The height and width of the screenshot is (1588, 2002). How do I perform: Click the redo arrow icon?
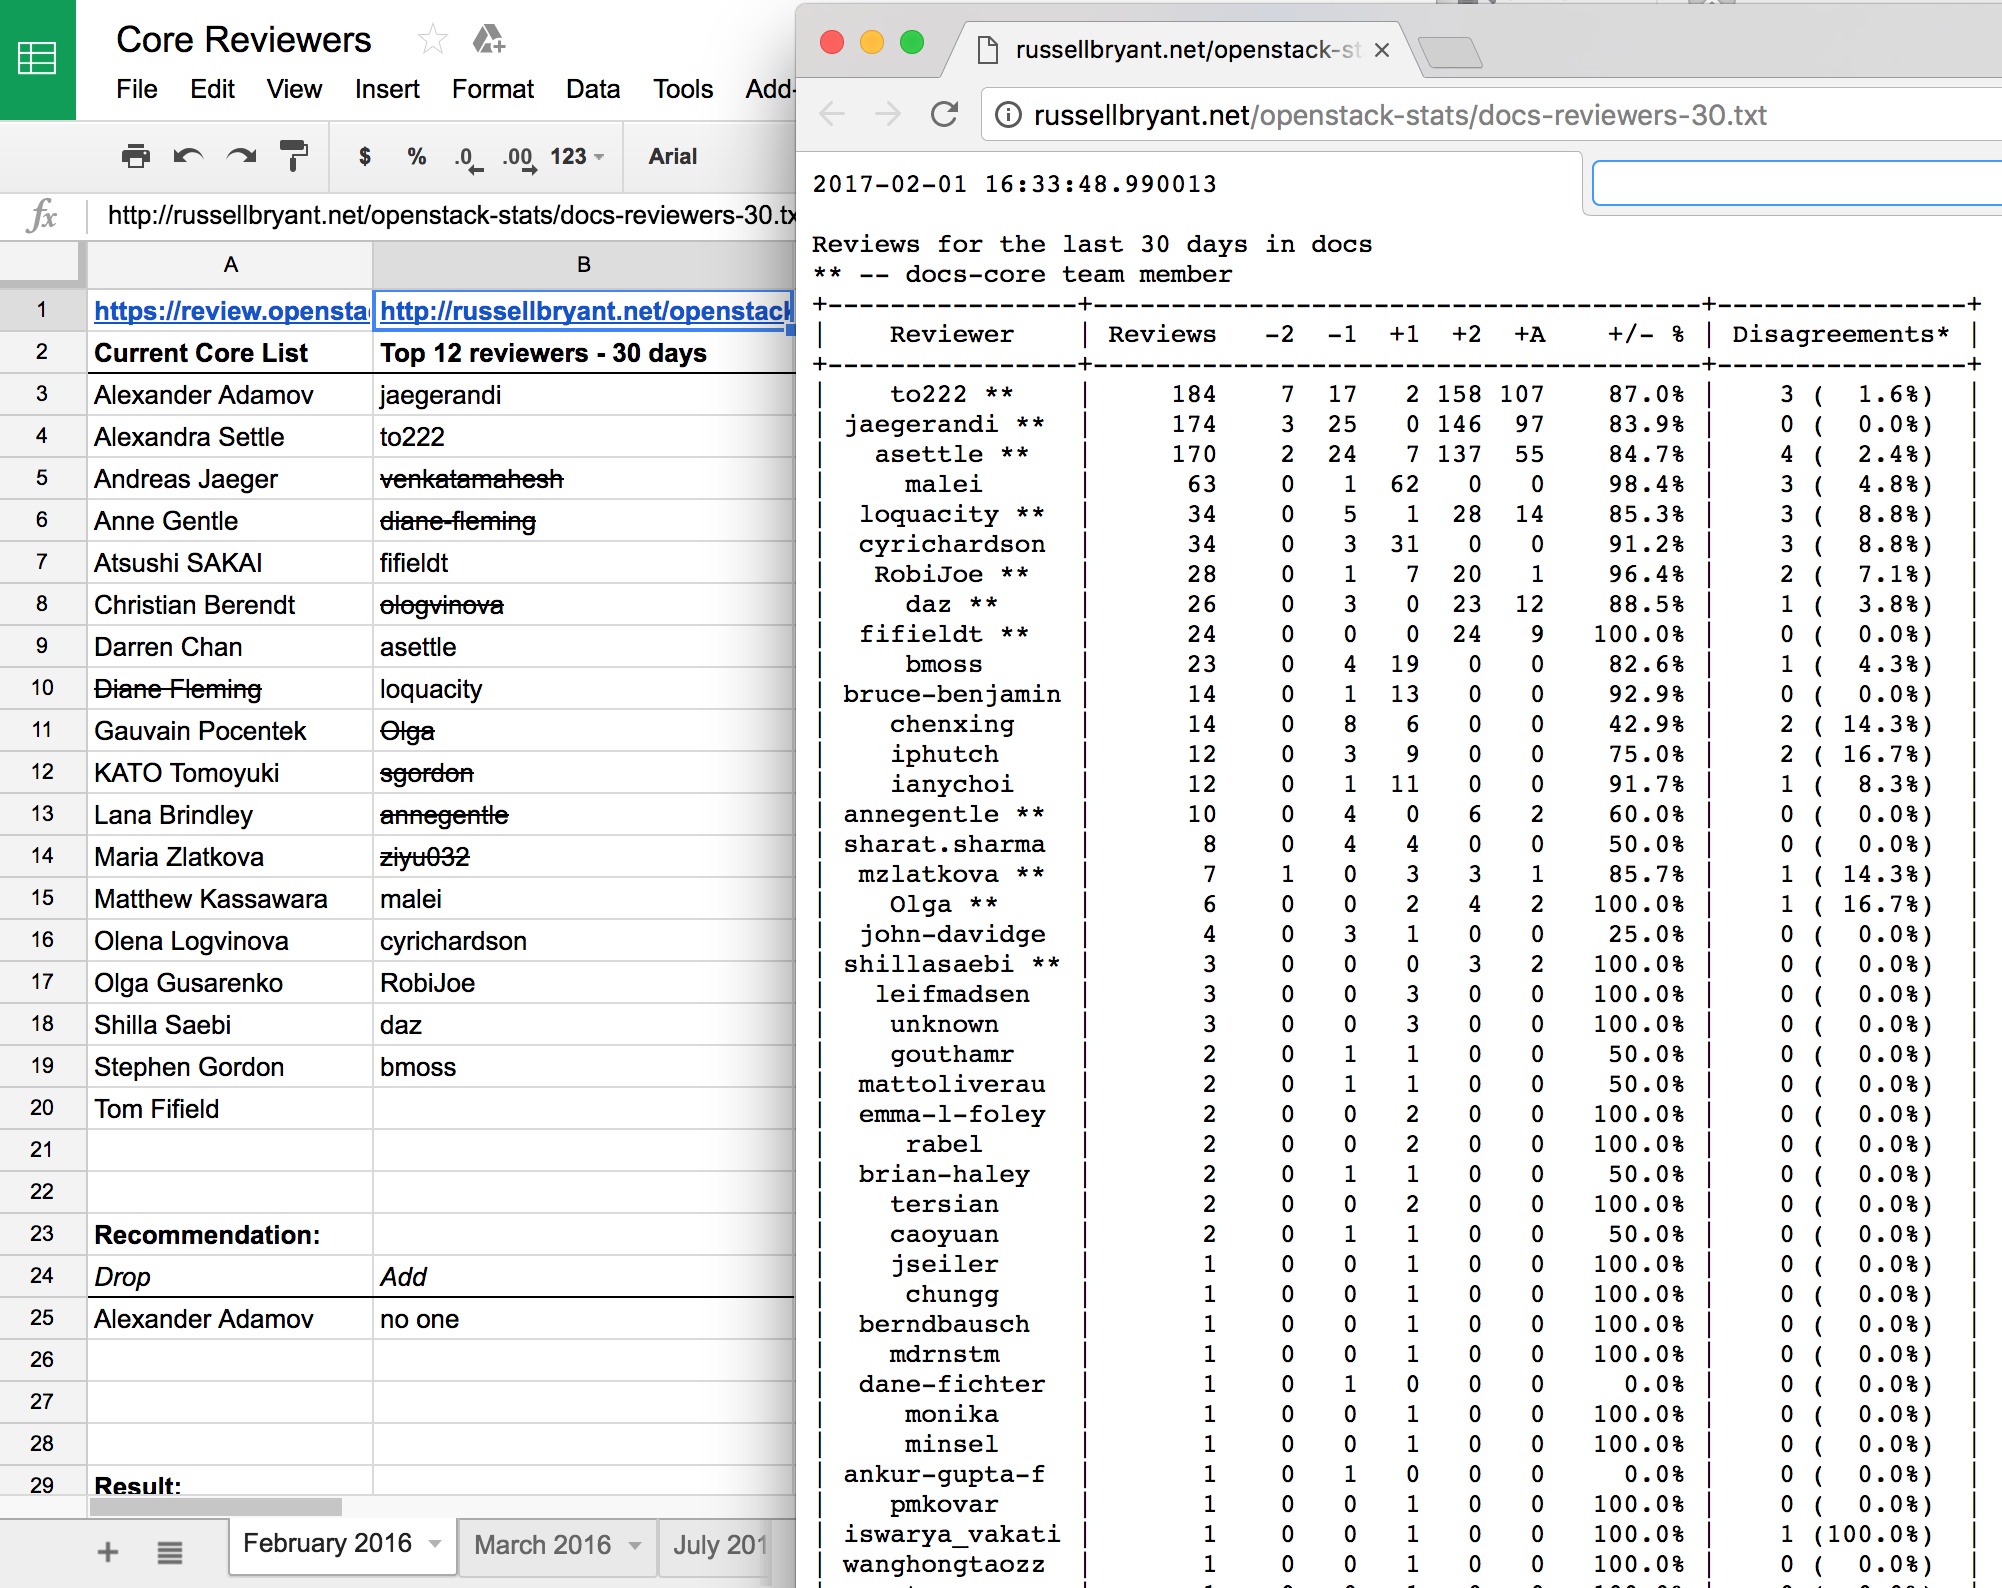click(241, 157)
